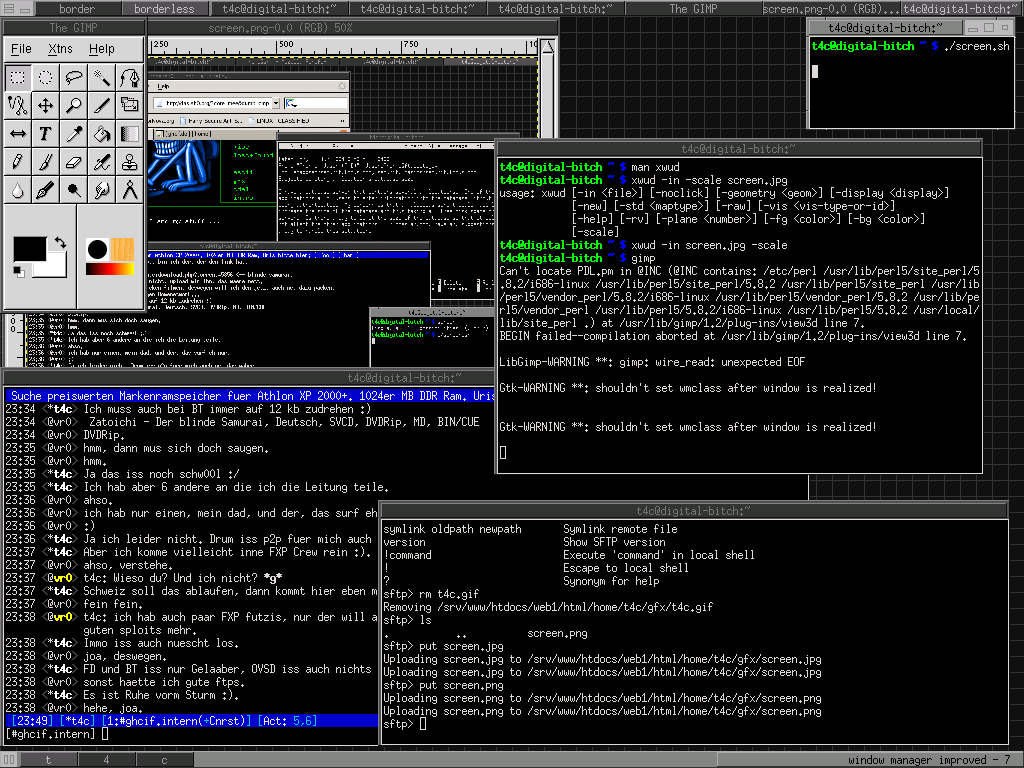Click the IRC topic line starting 'Suche preiswerten'

tap(249, 396)
